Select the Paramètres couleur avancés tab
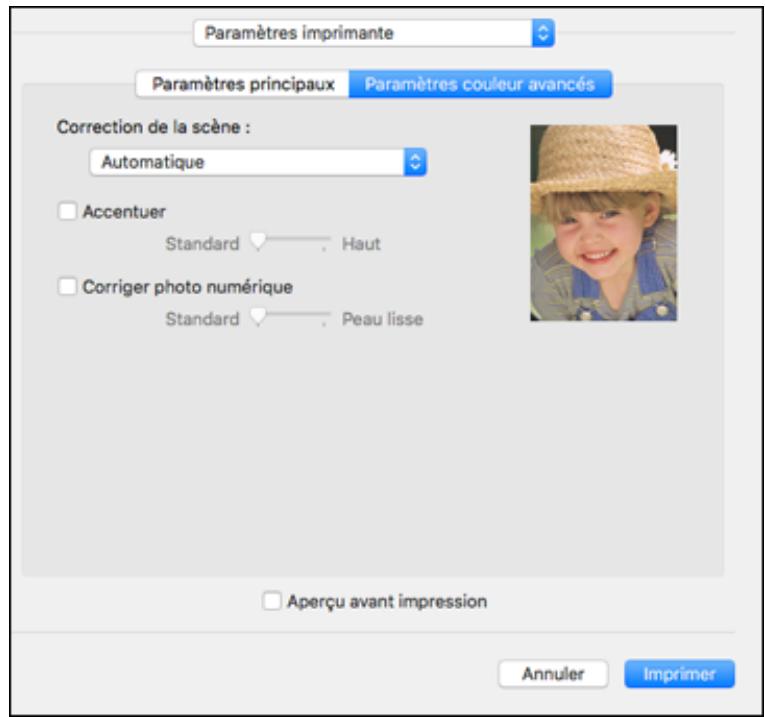 click(480, 84)
